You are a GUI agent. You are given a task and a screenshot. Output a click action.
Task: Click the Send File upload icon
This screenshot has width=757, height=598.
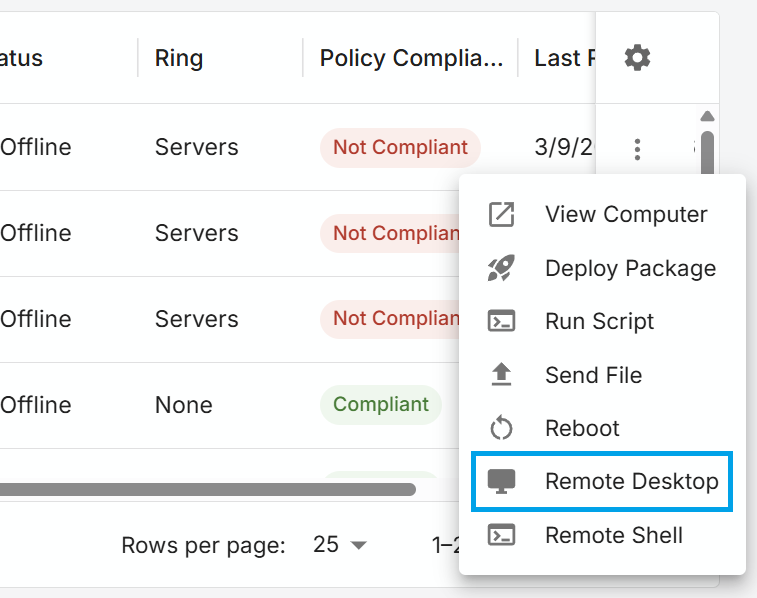(x=501, y=375)
